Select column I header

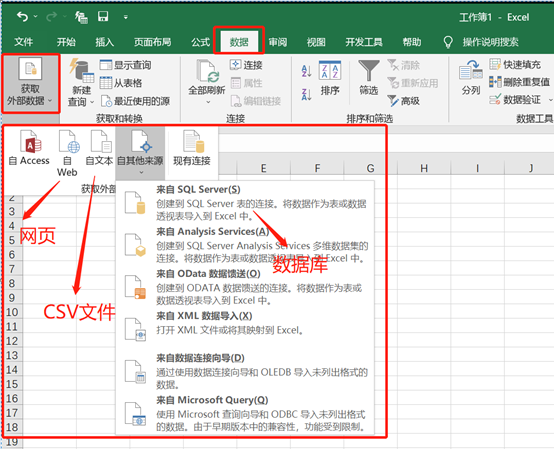(x=477, y=168)
